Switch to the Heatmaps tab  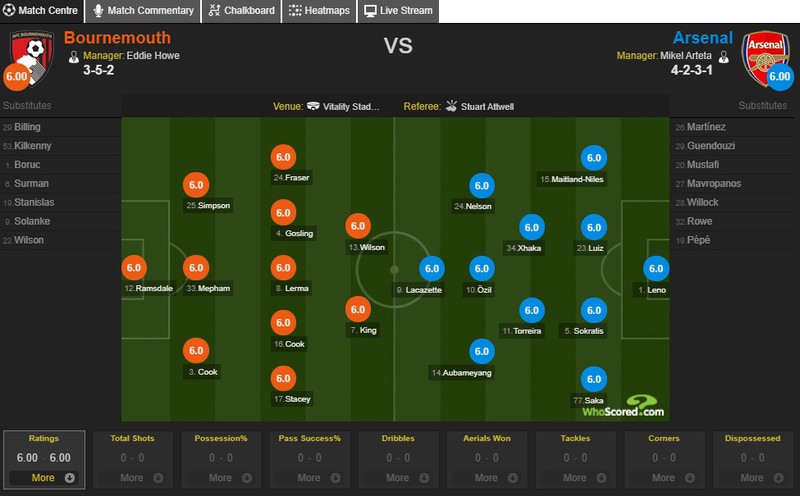pos(319,11)
